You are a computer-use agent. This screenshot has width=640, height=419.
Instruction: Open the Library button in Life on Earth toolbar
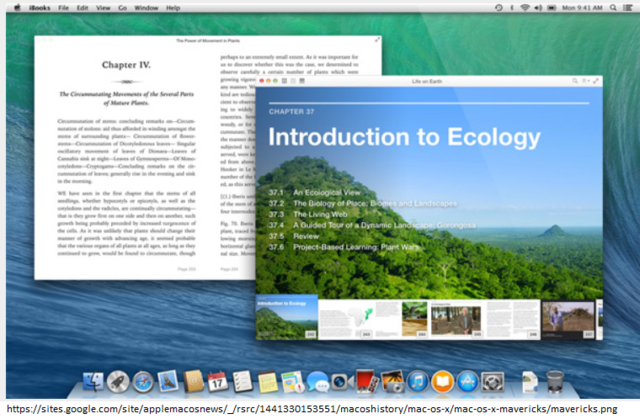point(302,81)
